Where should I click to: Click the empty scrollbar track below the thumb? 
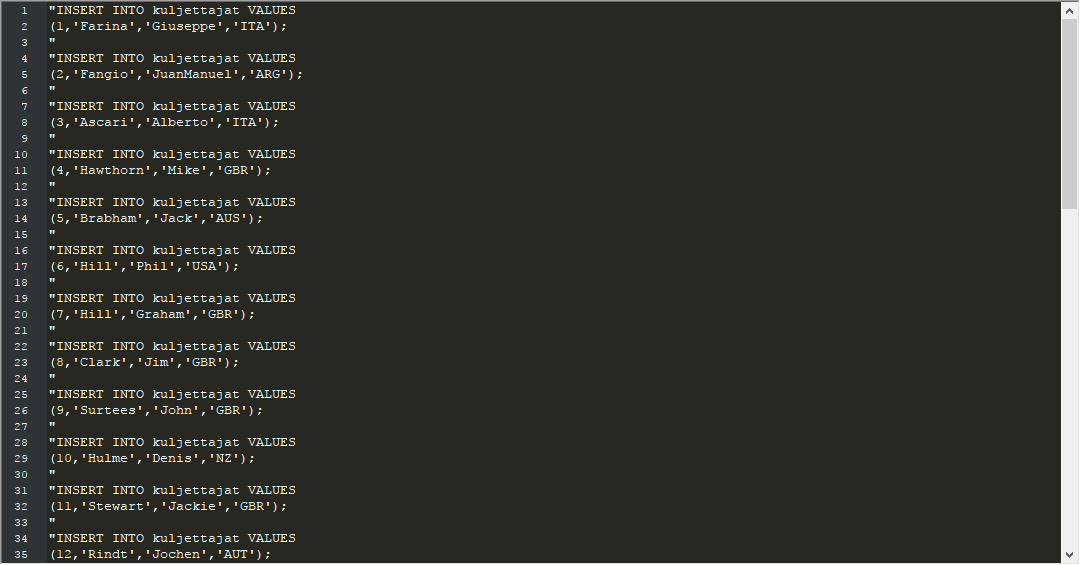[1069, 380]
